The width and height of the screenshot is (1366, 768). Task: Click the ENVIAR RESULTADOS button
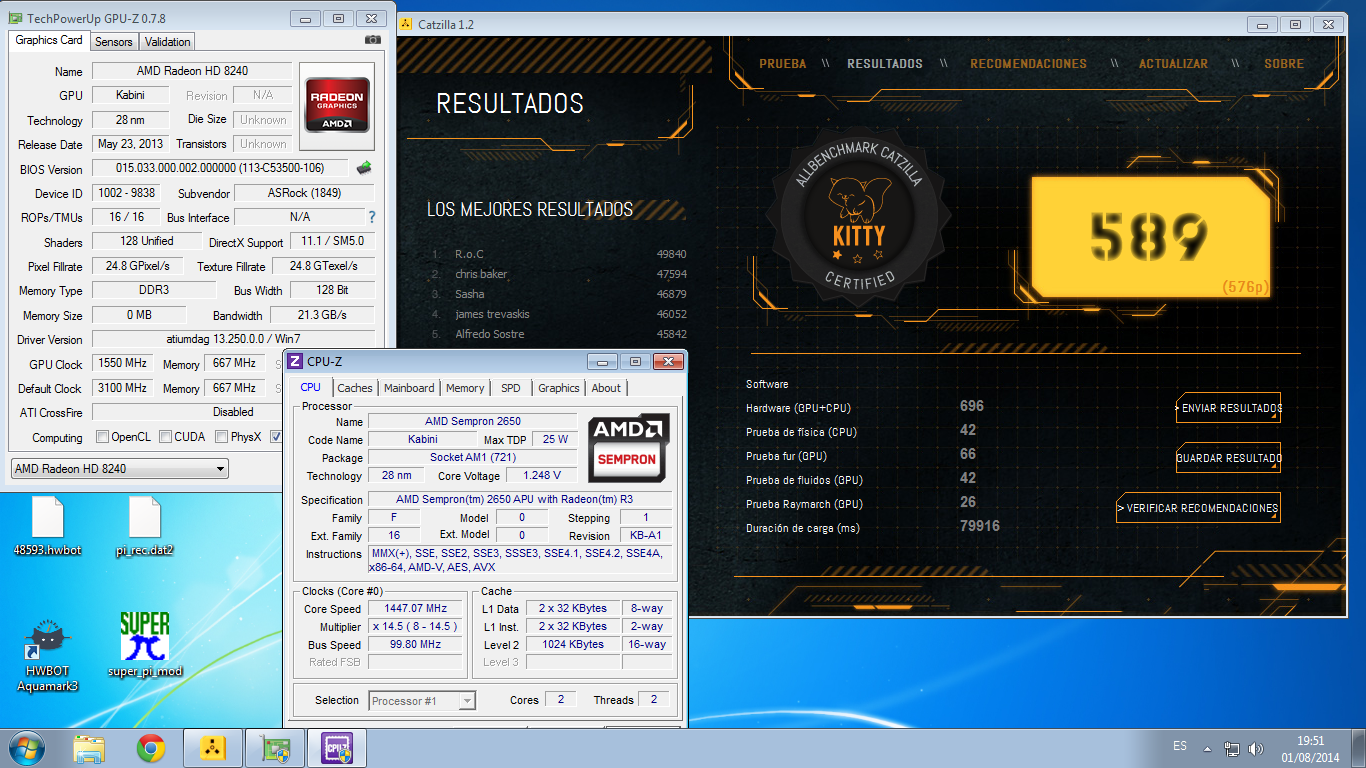pos(1229,408)
